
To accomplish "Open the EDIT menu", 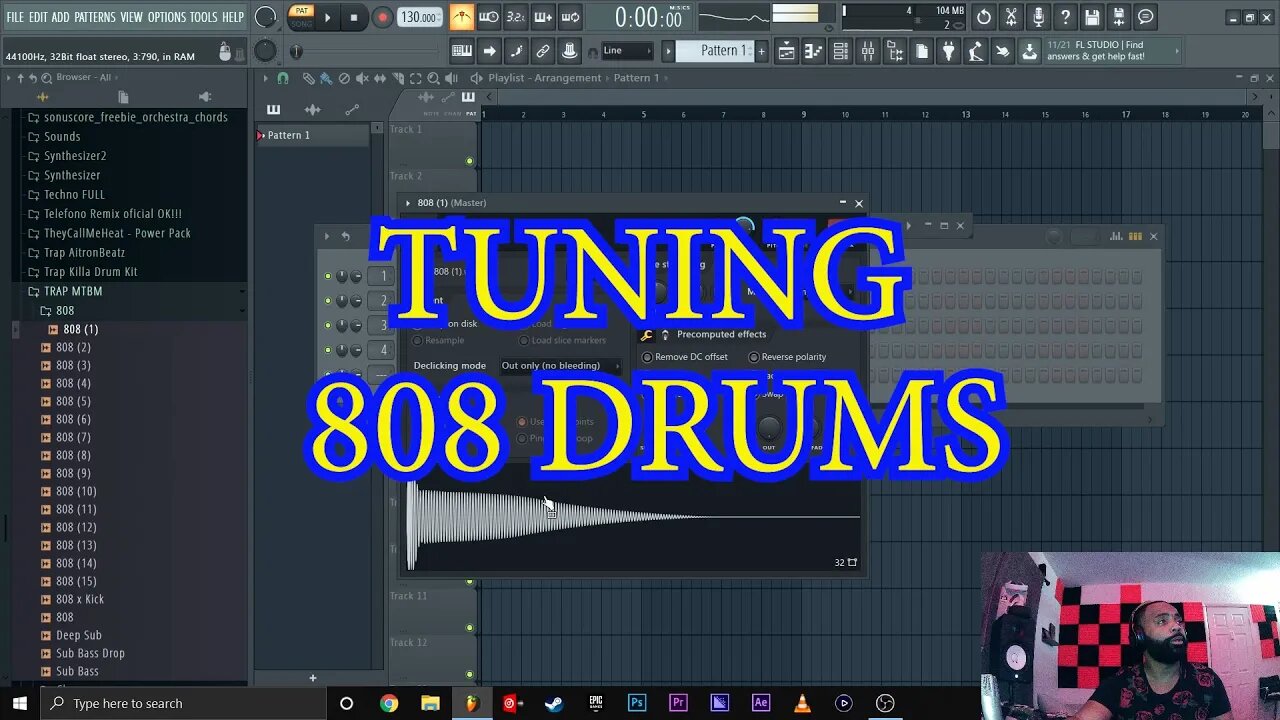I will (x=38, y=17).
